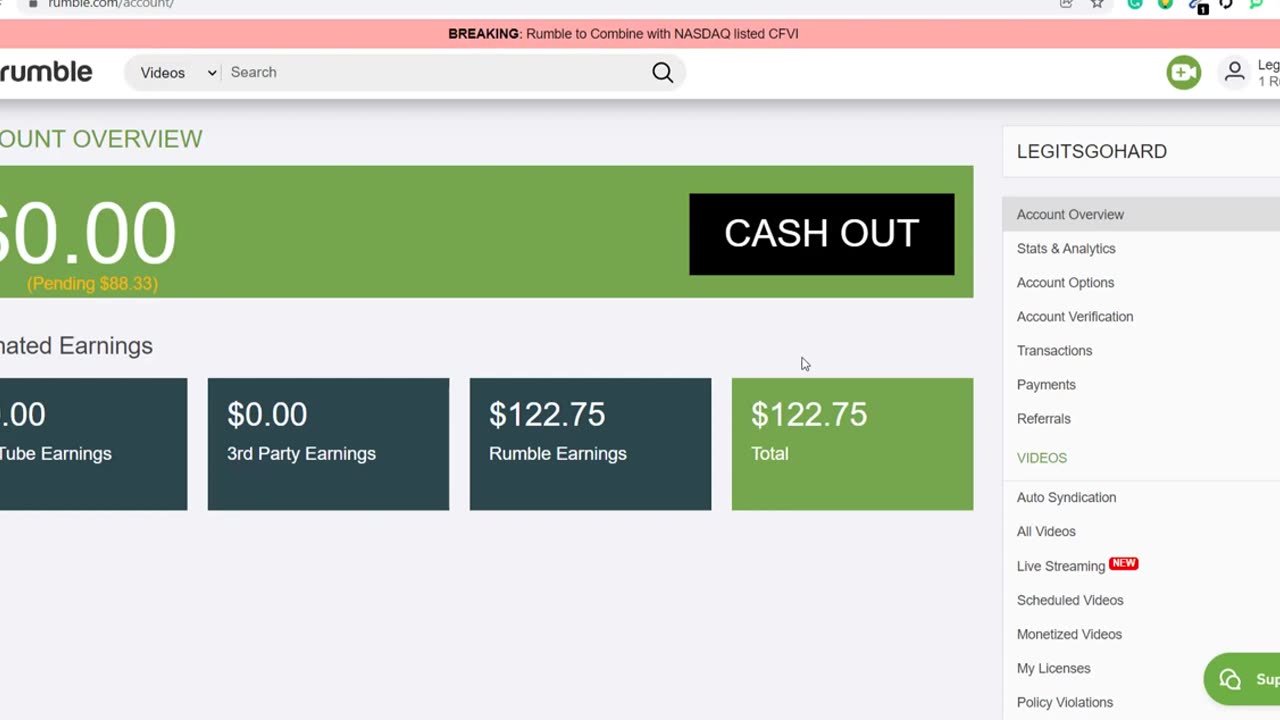
Task: Click the rumble logo
Action: [46, 72]
